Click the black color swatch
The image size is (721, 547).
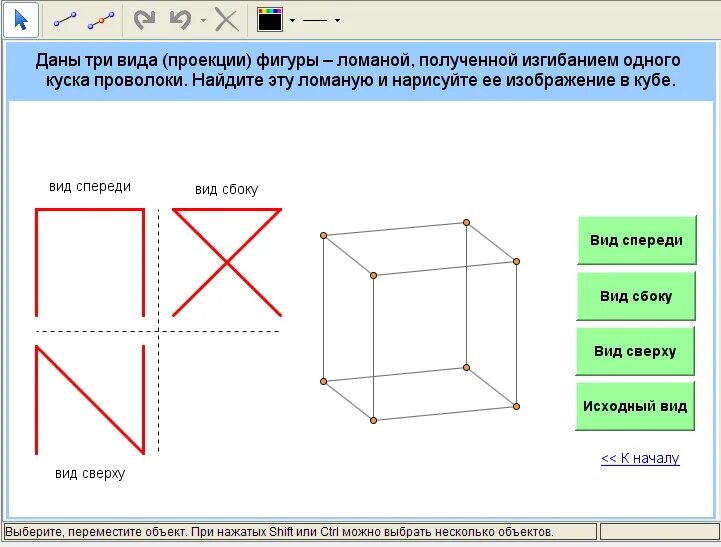[270, 20]
